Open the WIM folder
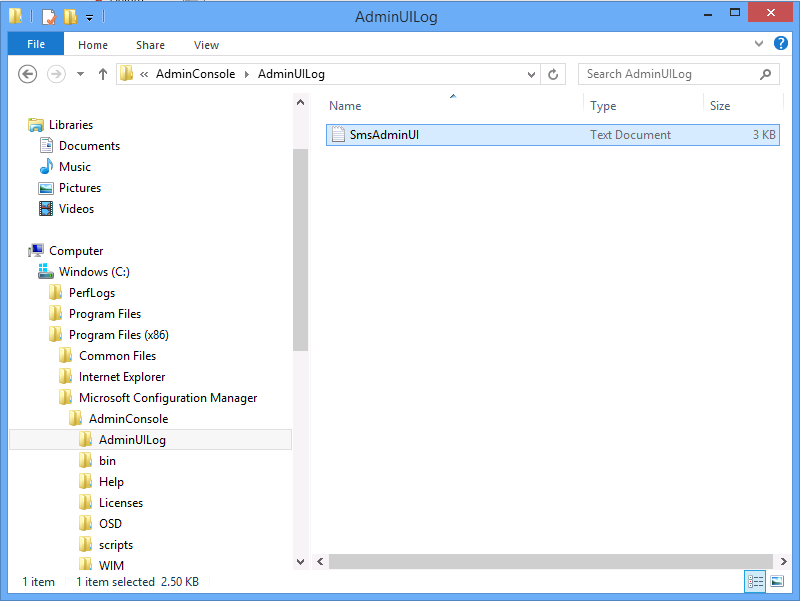Image resolution: width=800 pixels, height=601 pixels. point(111,565)
